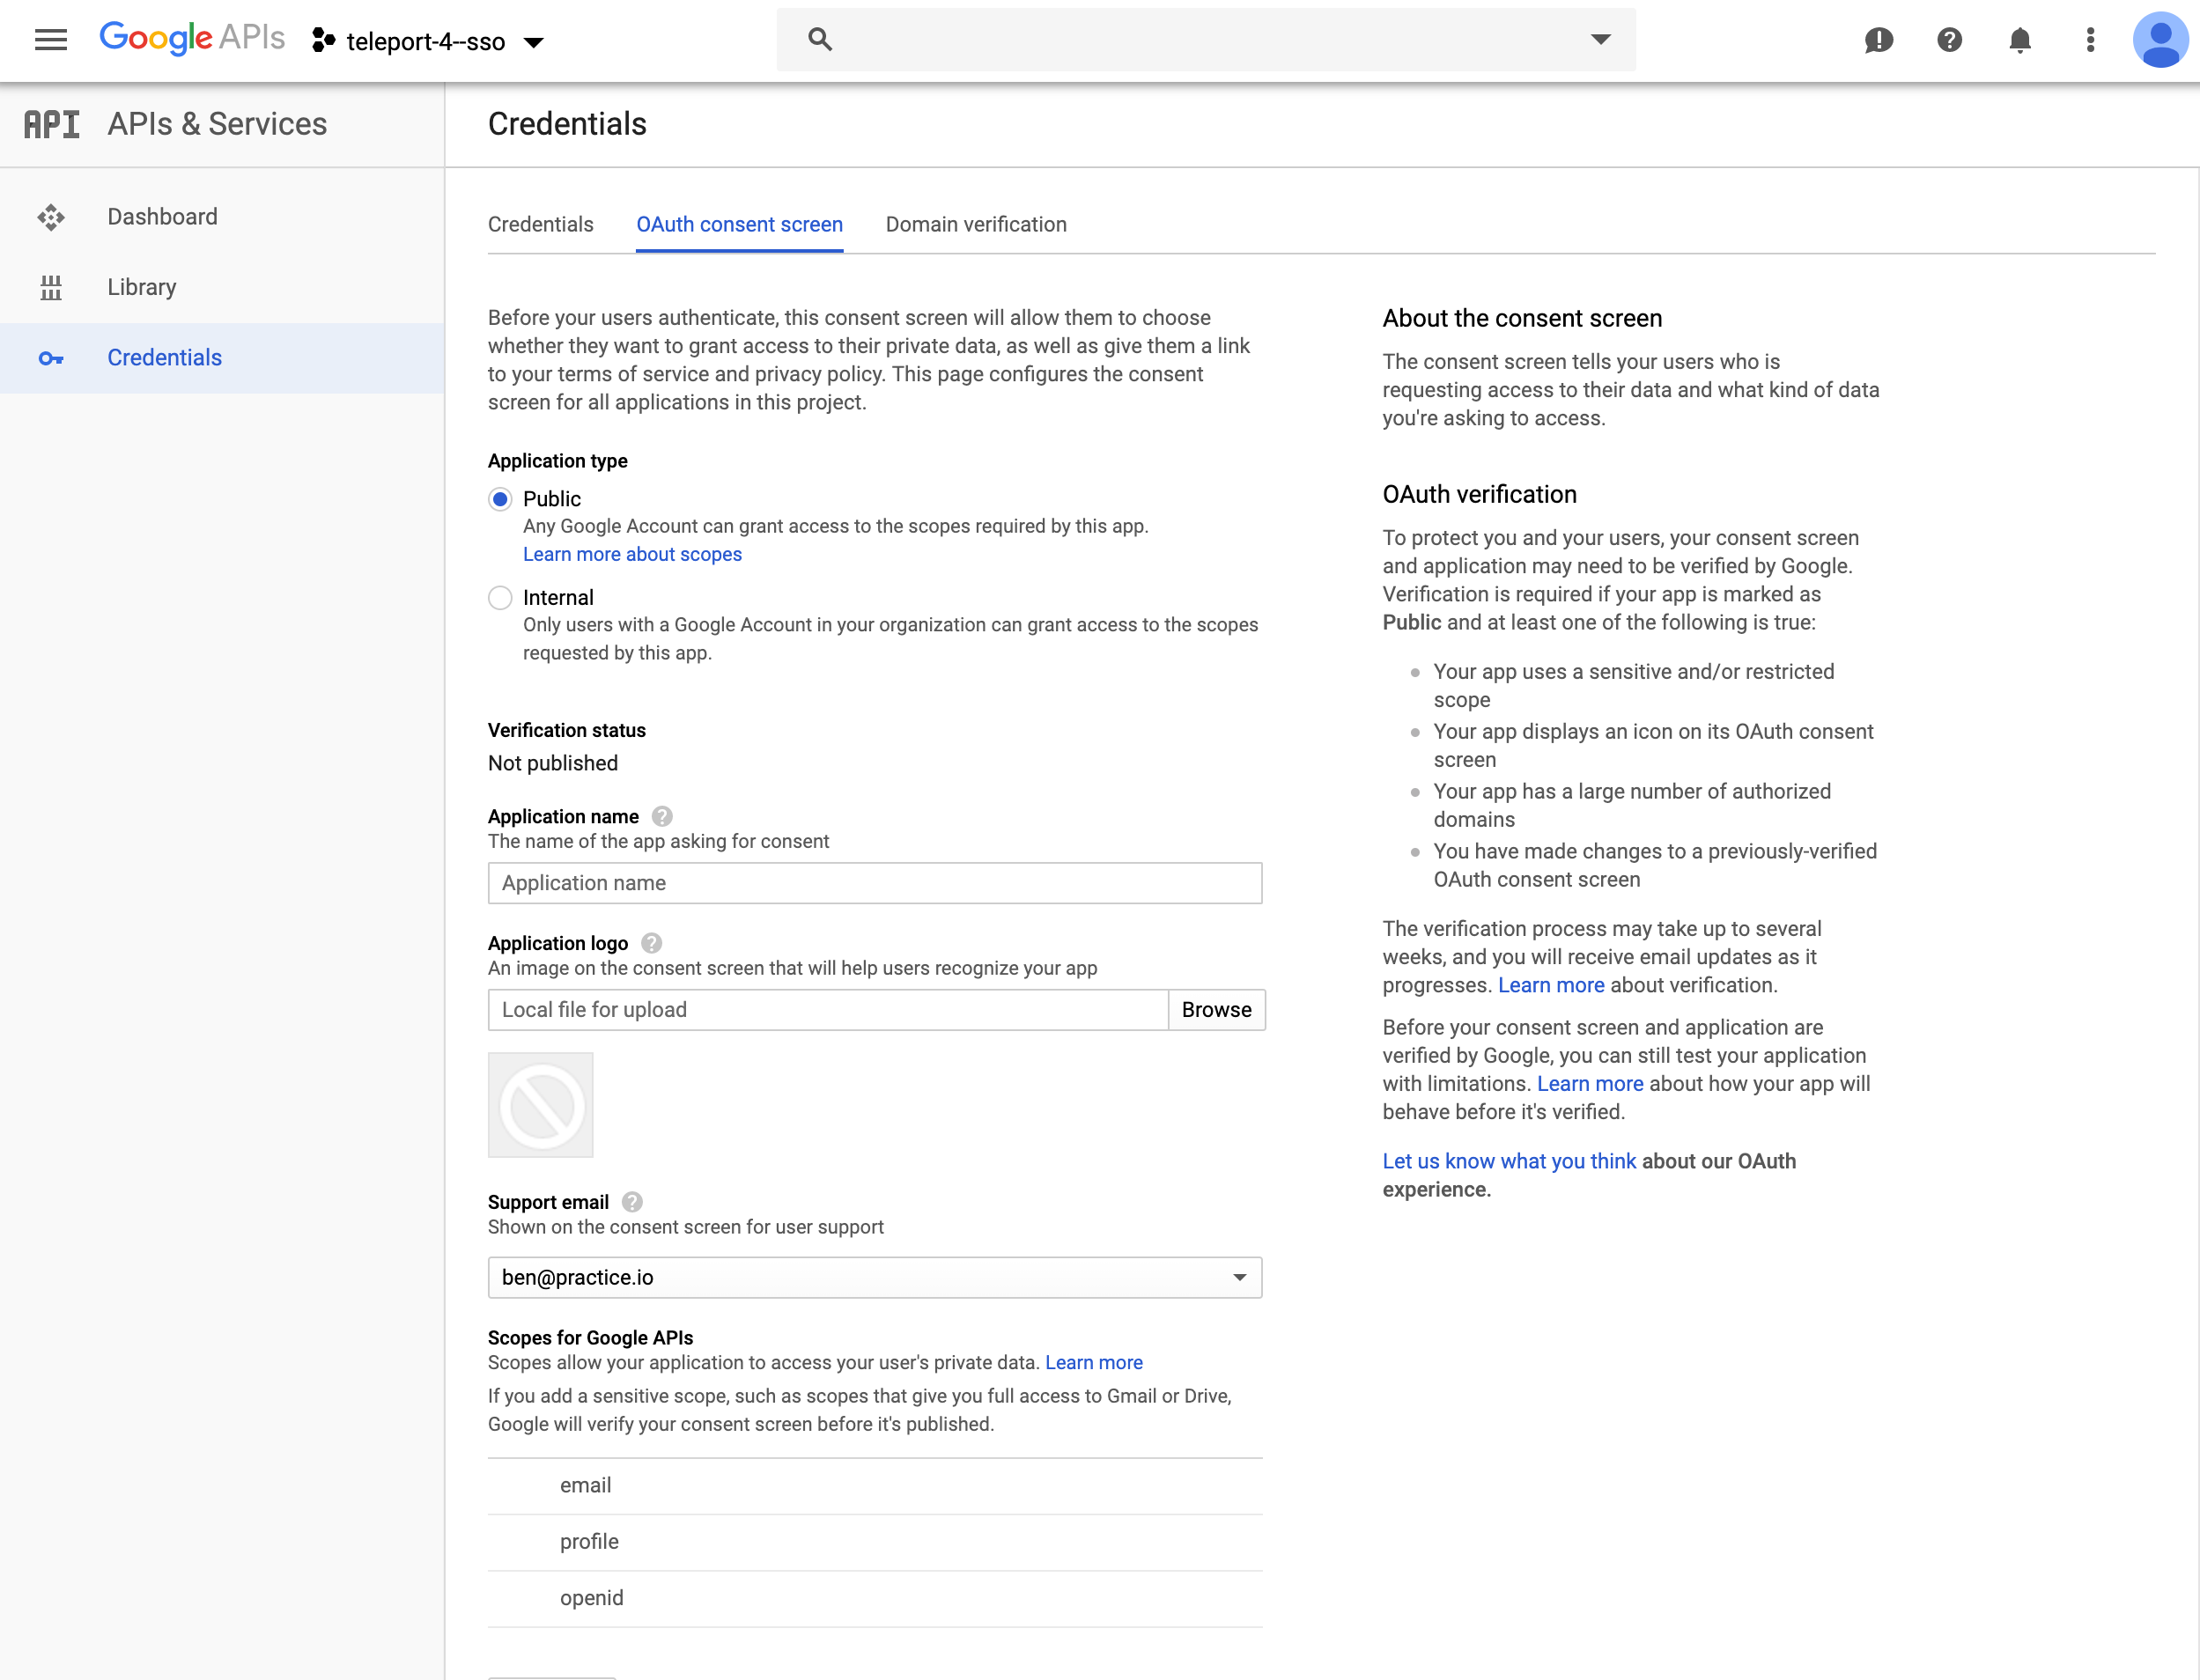
Task: Switch to the Credentials tab
Action: tap(540, 225)
